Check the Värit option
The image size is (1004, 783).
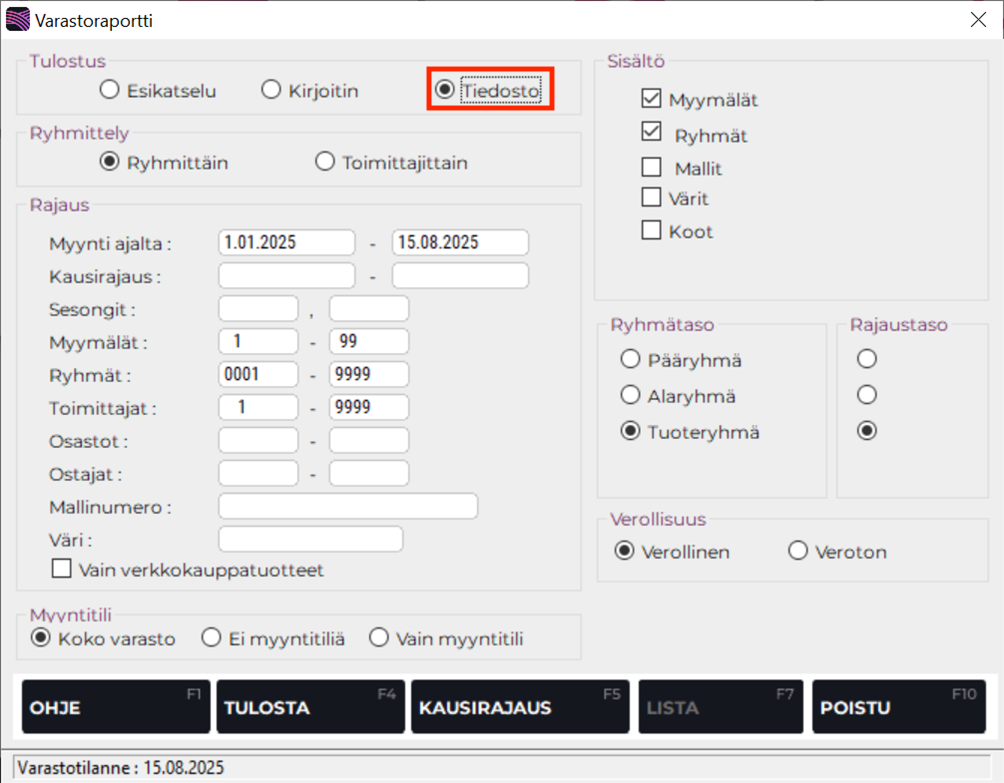[x=651, y=198]
